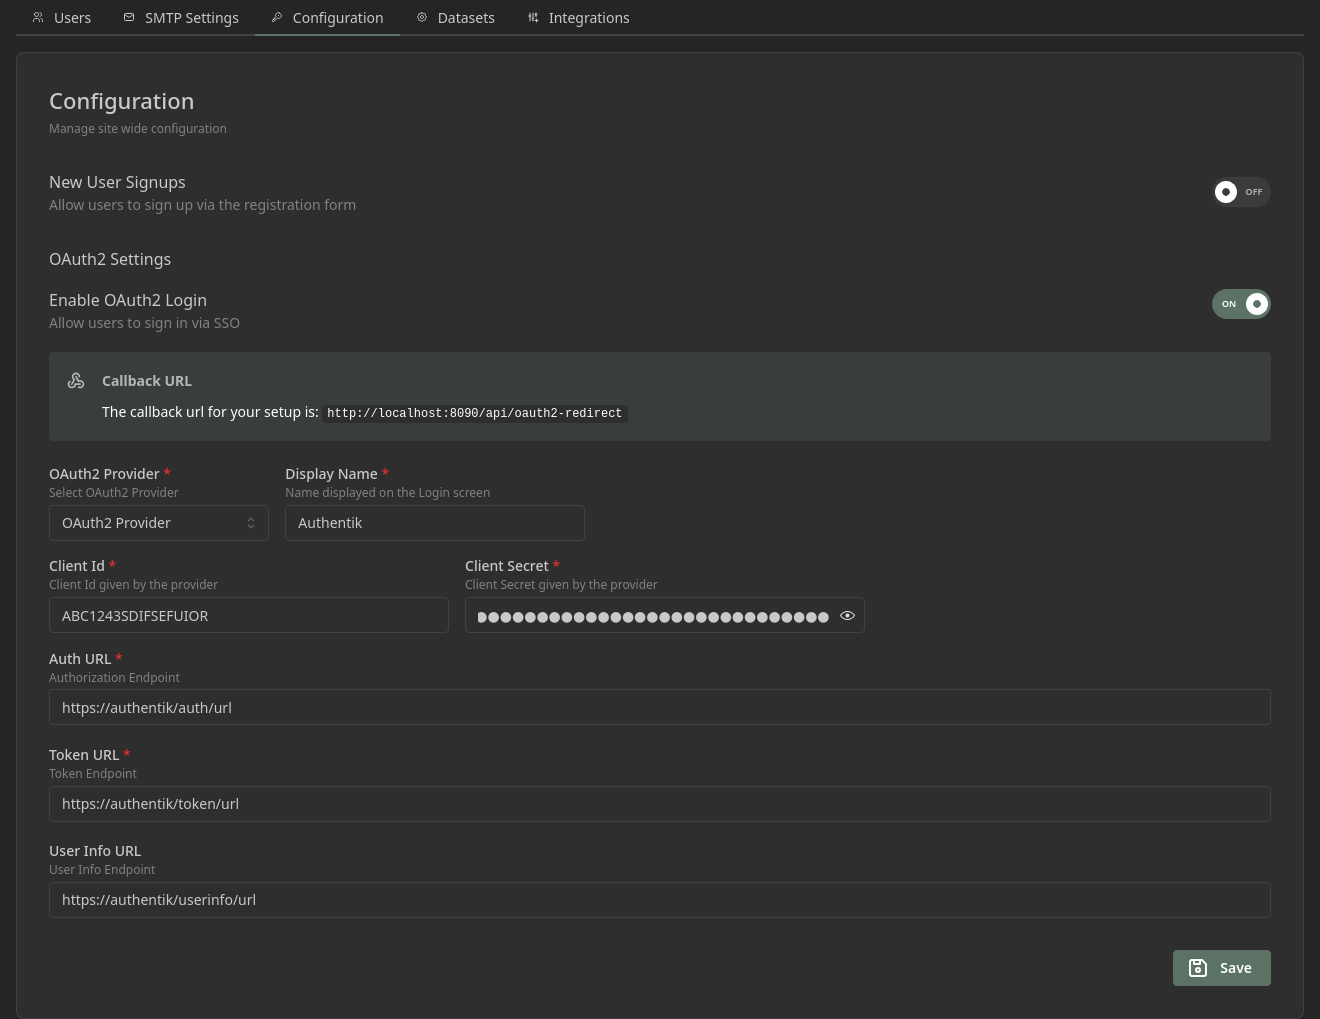Click the SMTP Settings envelope icon
Screen dimensions: 1320x1019
129,18
